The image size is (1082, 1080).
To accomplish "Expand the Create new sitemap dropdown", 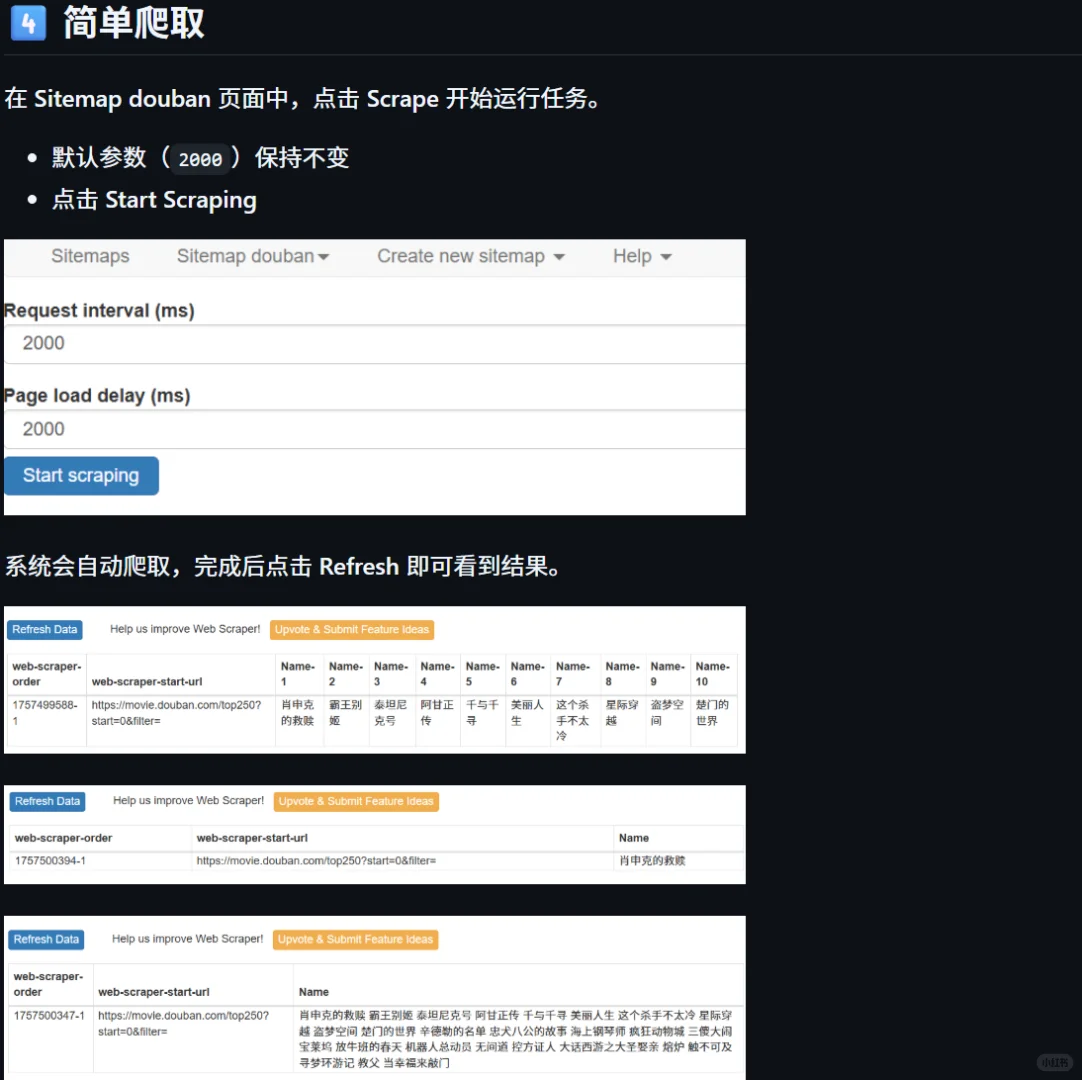I will [470, 256].
